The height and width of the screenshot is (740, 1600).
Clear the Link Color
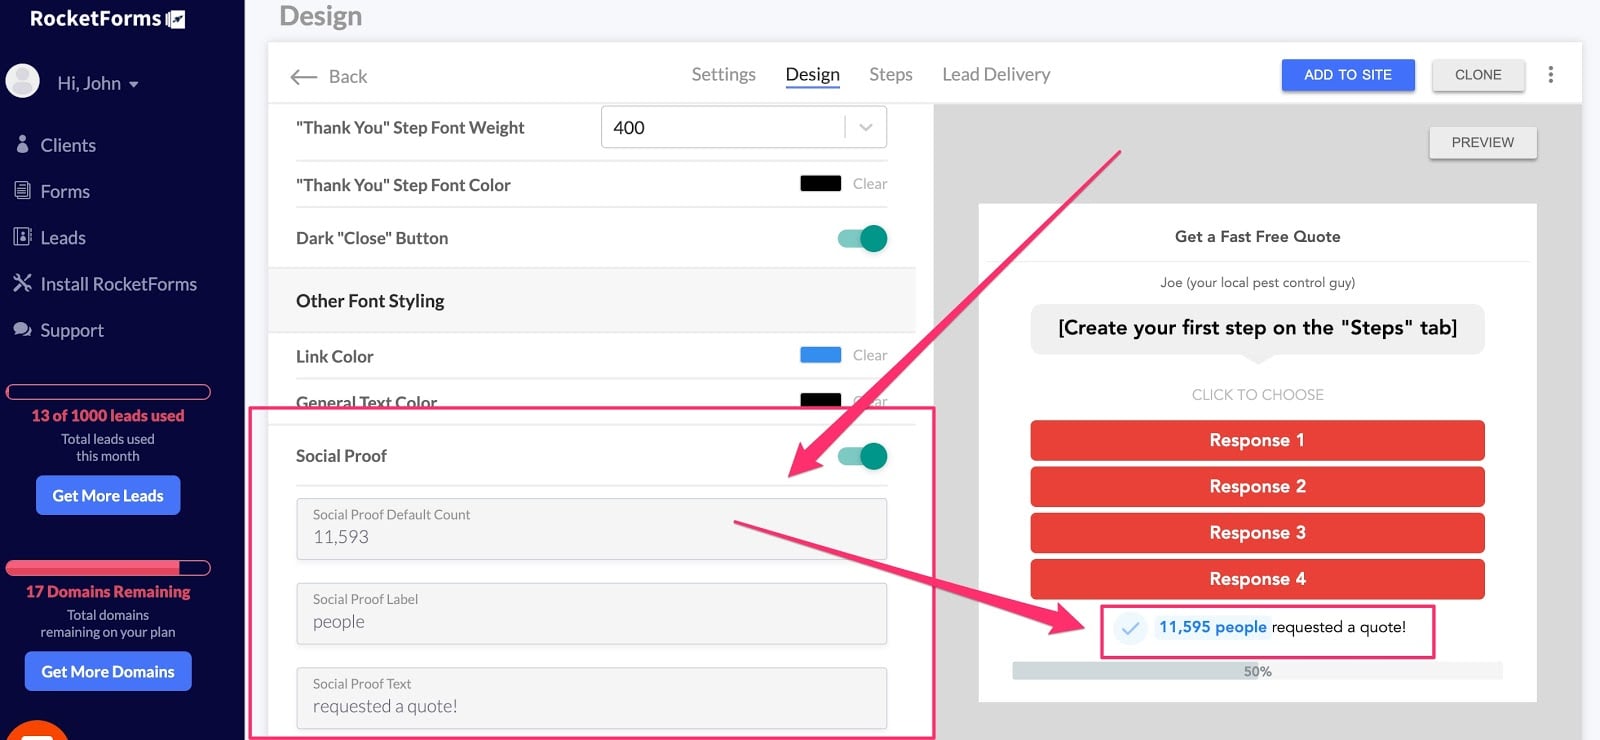point(870,355)
